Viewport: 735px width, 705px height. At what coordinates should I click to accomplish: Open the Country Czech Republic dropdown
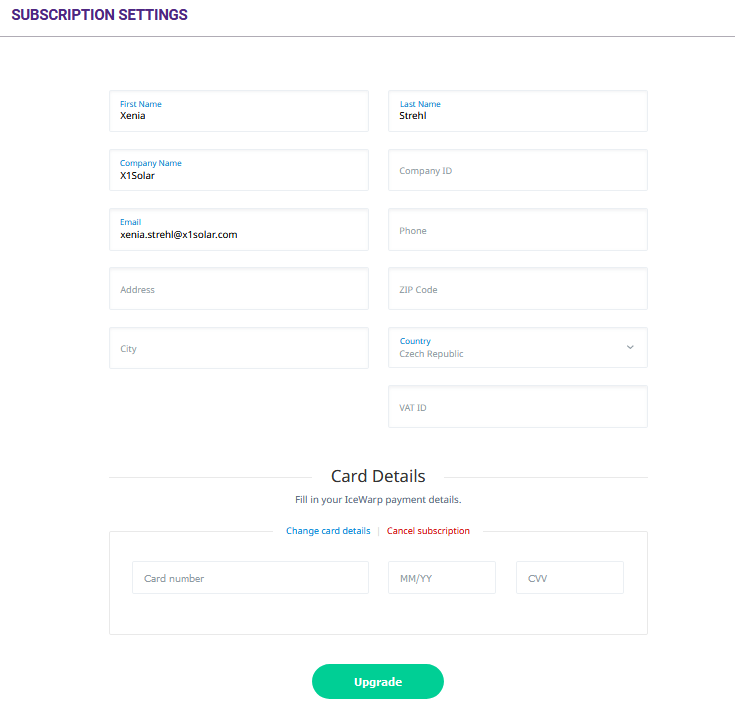tap(518, 348)
